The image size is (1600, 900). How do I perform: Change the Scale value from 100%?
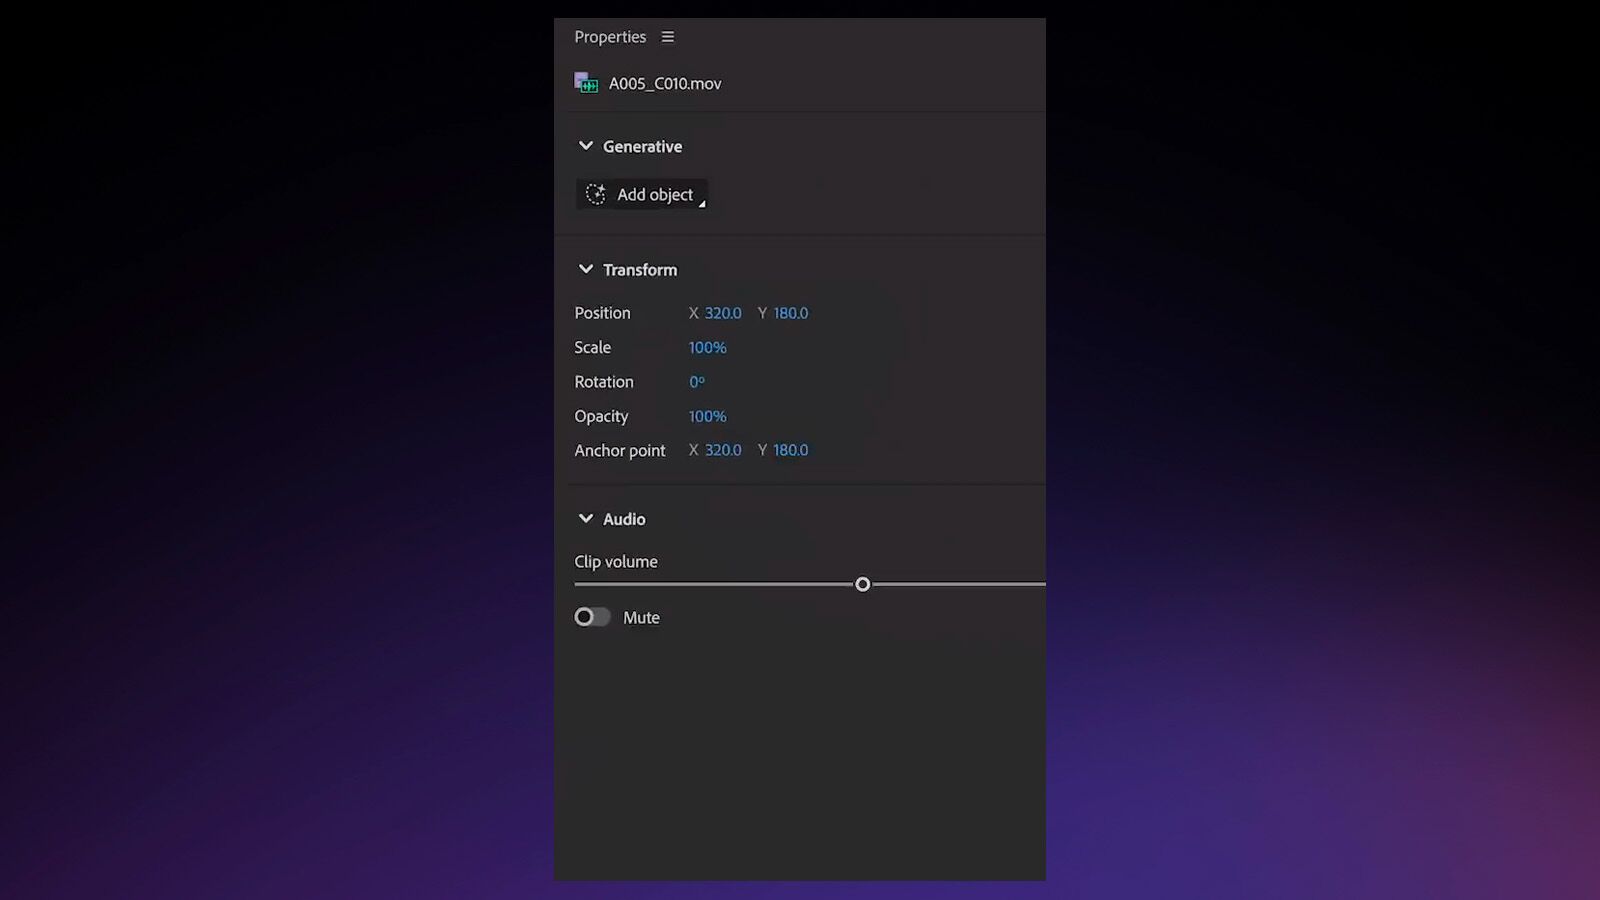click(707, 347)
